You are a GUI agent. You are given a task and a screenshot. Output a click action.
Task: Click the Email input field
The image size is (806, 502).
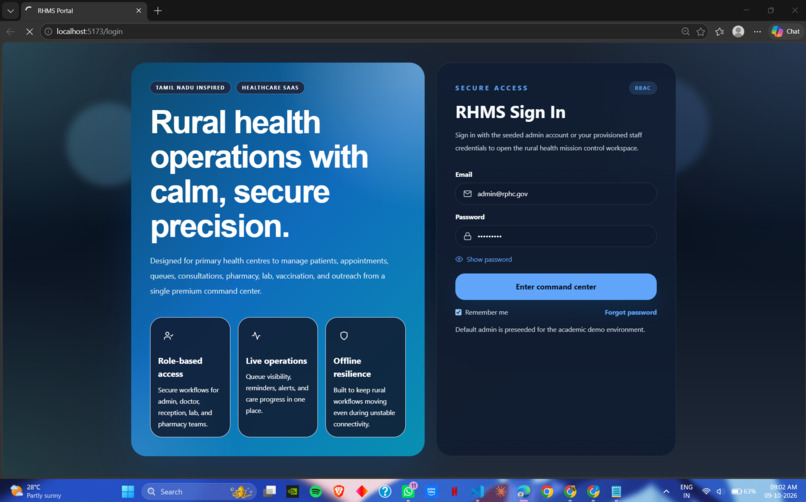pyautogui.click(x=556, y=194)
